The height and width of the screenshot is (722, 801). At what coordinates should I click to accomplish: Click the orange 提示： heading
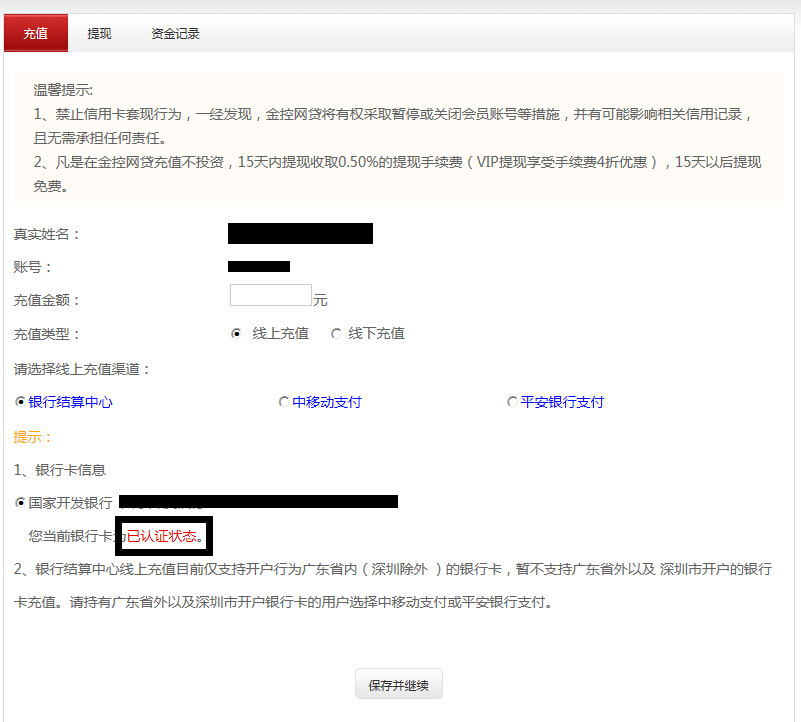32,437
